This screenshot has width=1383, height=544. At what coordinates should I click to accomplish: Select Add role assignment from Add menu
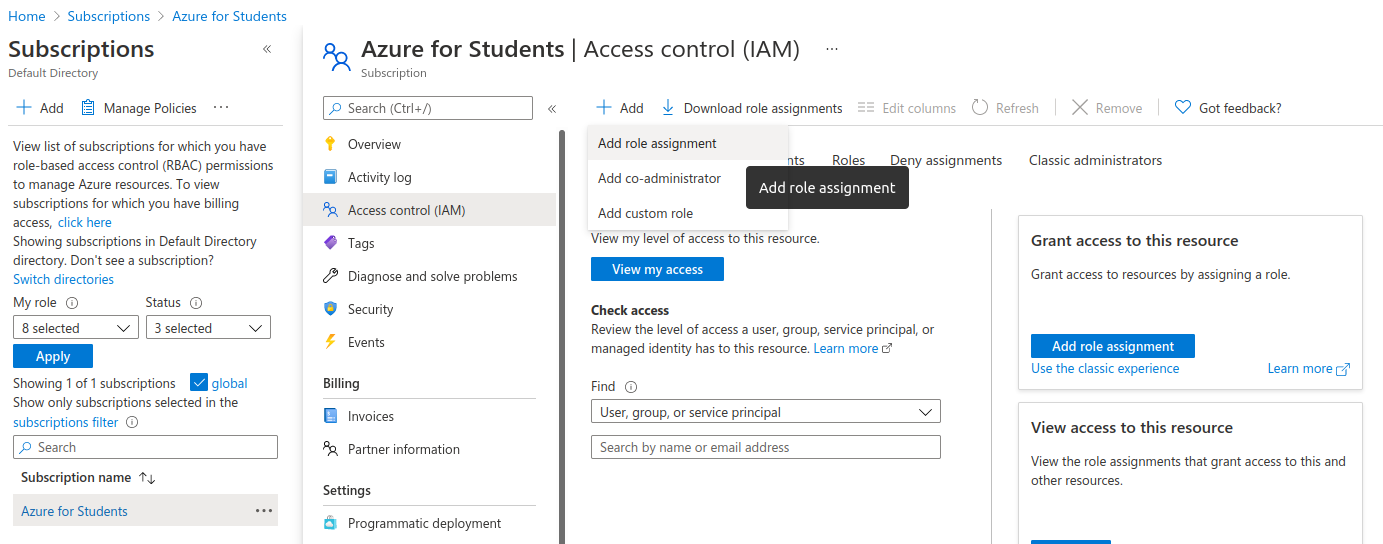pyautogui.click(x=688, y=143)
